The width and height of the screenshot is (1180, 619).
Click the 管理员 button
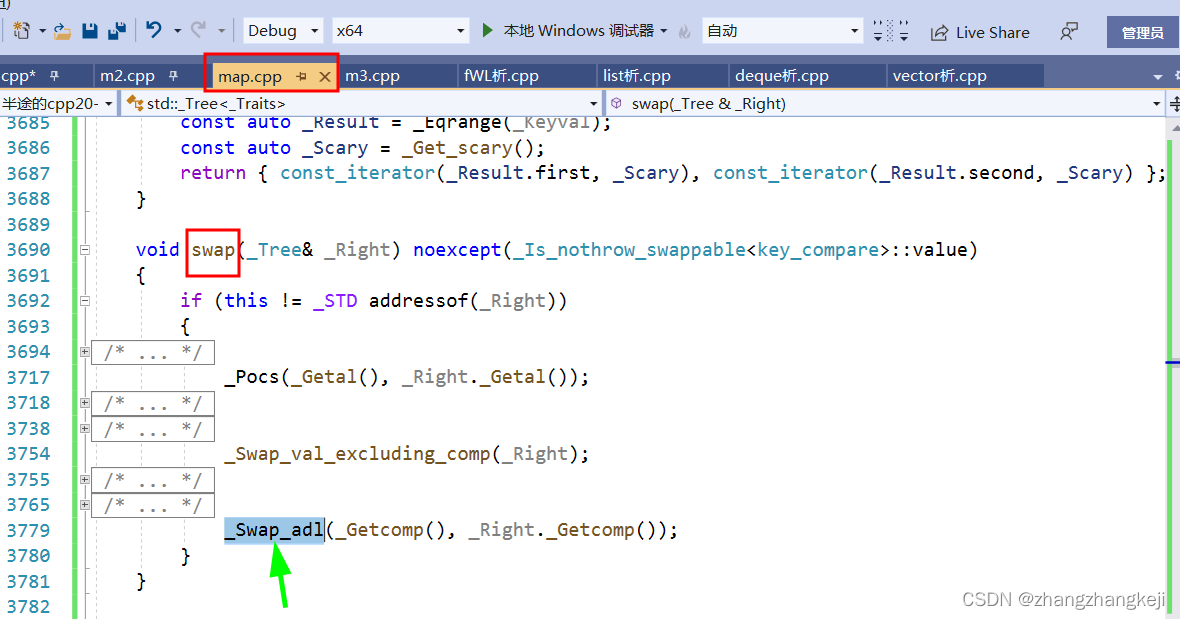point(1142,32)
